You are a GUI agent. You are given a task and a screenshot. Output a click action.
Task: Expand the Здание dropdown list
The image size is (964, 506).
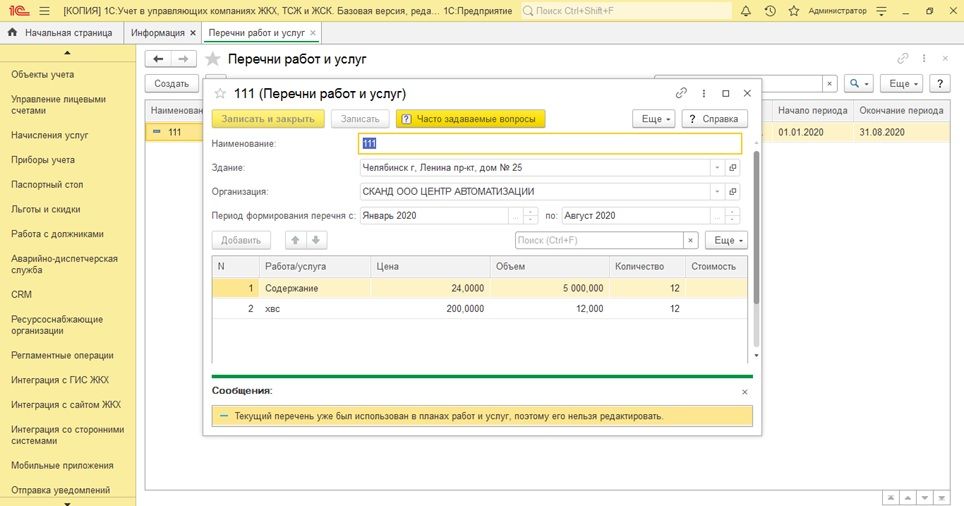click(717, 168)
